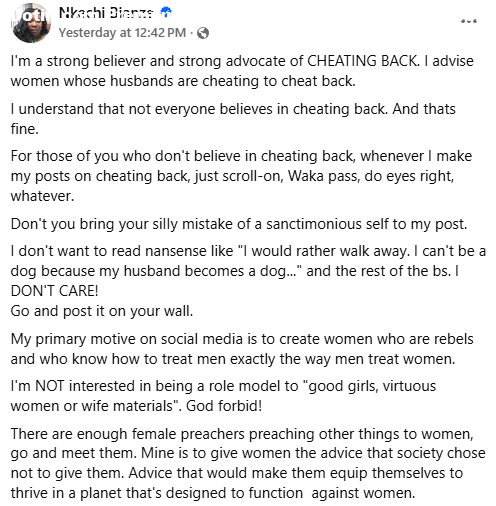This screenshot has height=506, width=496.
Task: Click the line "Go and post it on your wall."
Action: click(x=102, y=311)
